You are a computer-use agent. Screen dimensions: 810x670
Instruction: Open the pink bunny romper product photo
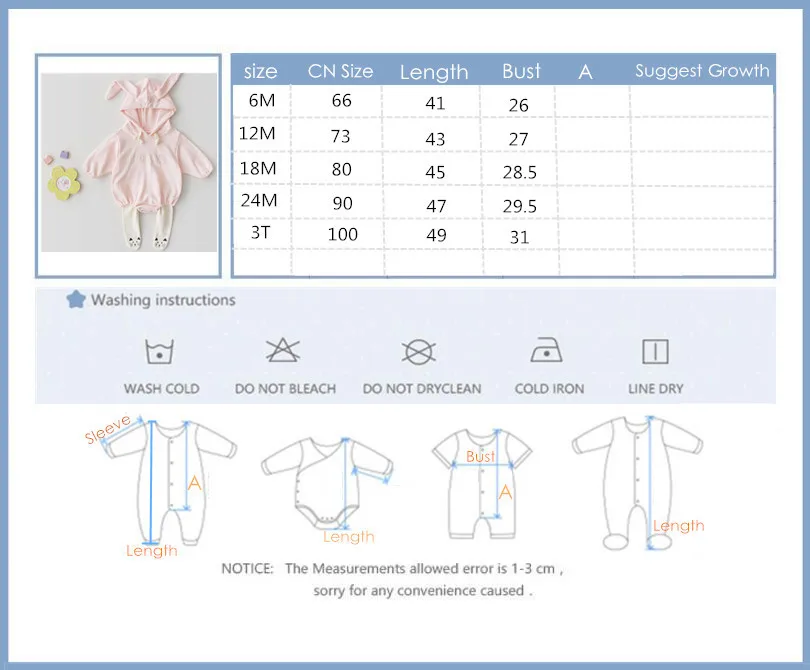coord(129,163)
